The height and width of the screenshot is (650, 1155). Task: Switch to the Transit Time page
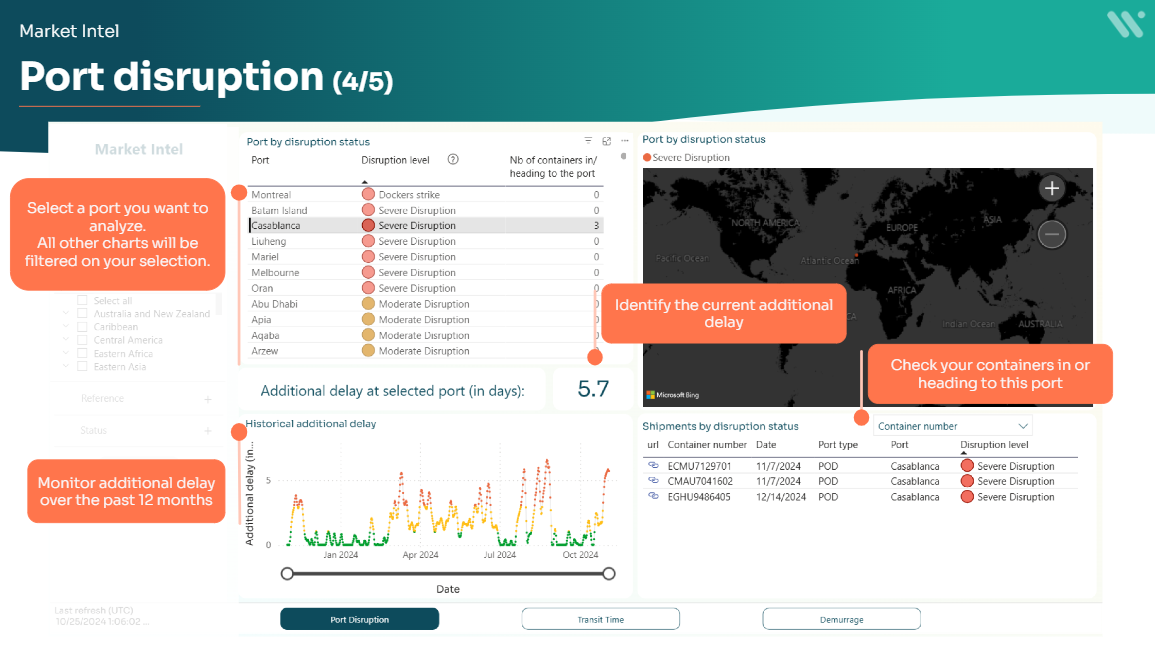pos(600,619)
